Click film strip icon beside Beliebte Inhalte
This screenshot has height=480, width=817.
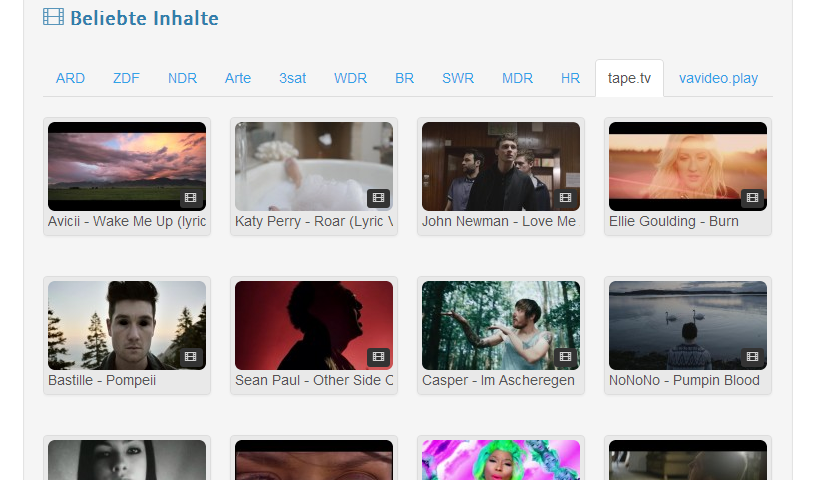point(53,17)
